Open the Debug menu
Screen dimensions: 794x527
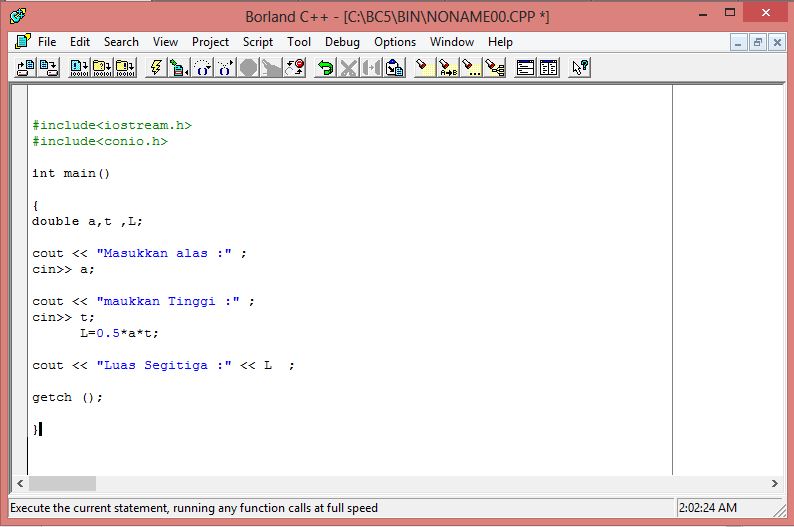coord(342,42)
